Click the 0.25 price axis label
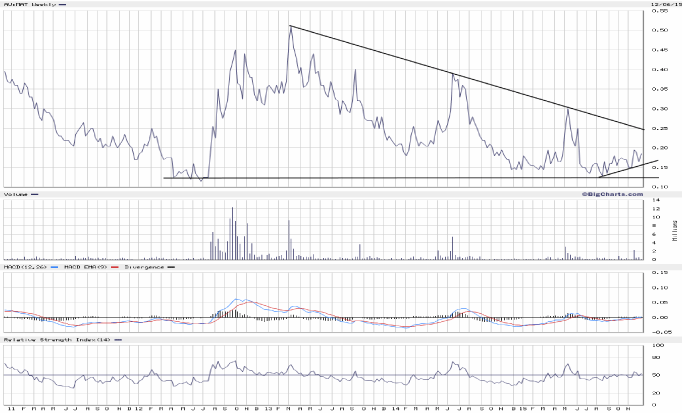682x414 pixels. (x=660, y=128)
